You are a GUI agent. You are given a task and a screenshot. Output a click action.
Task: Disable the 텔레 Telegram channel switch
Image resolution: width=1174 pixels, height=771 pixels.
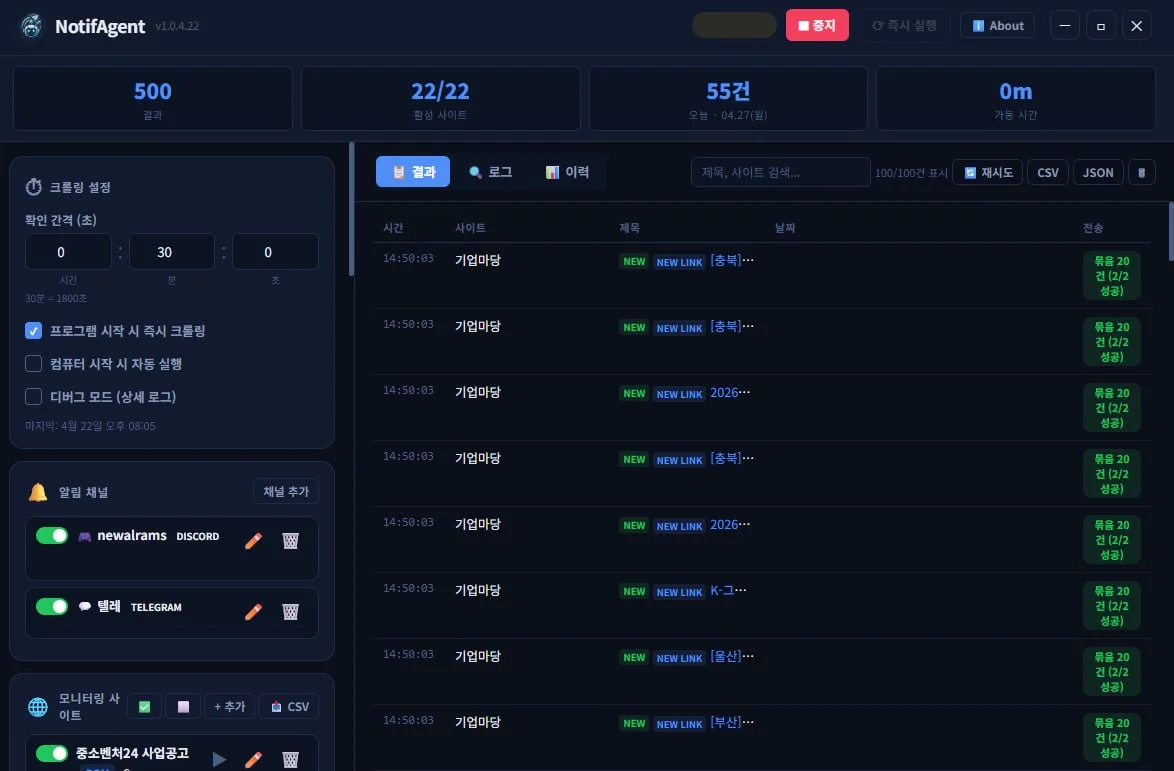point(52,606)
